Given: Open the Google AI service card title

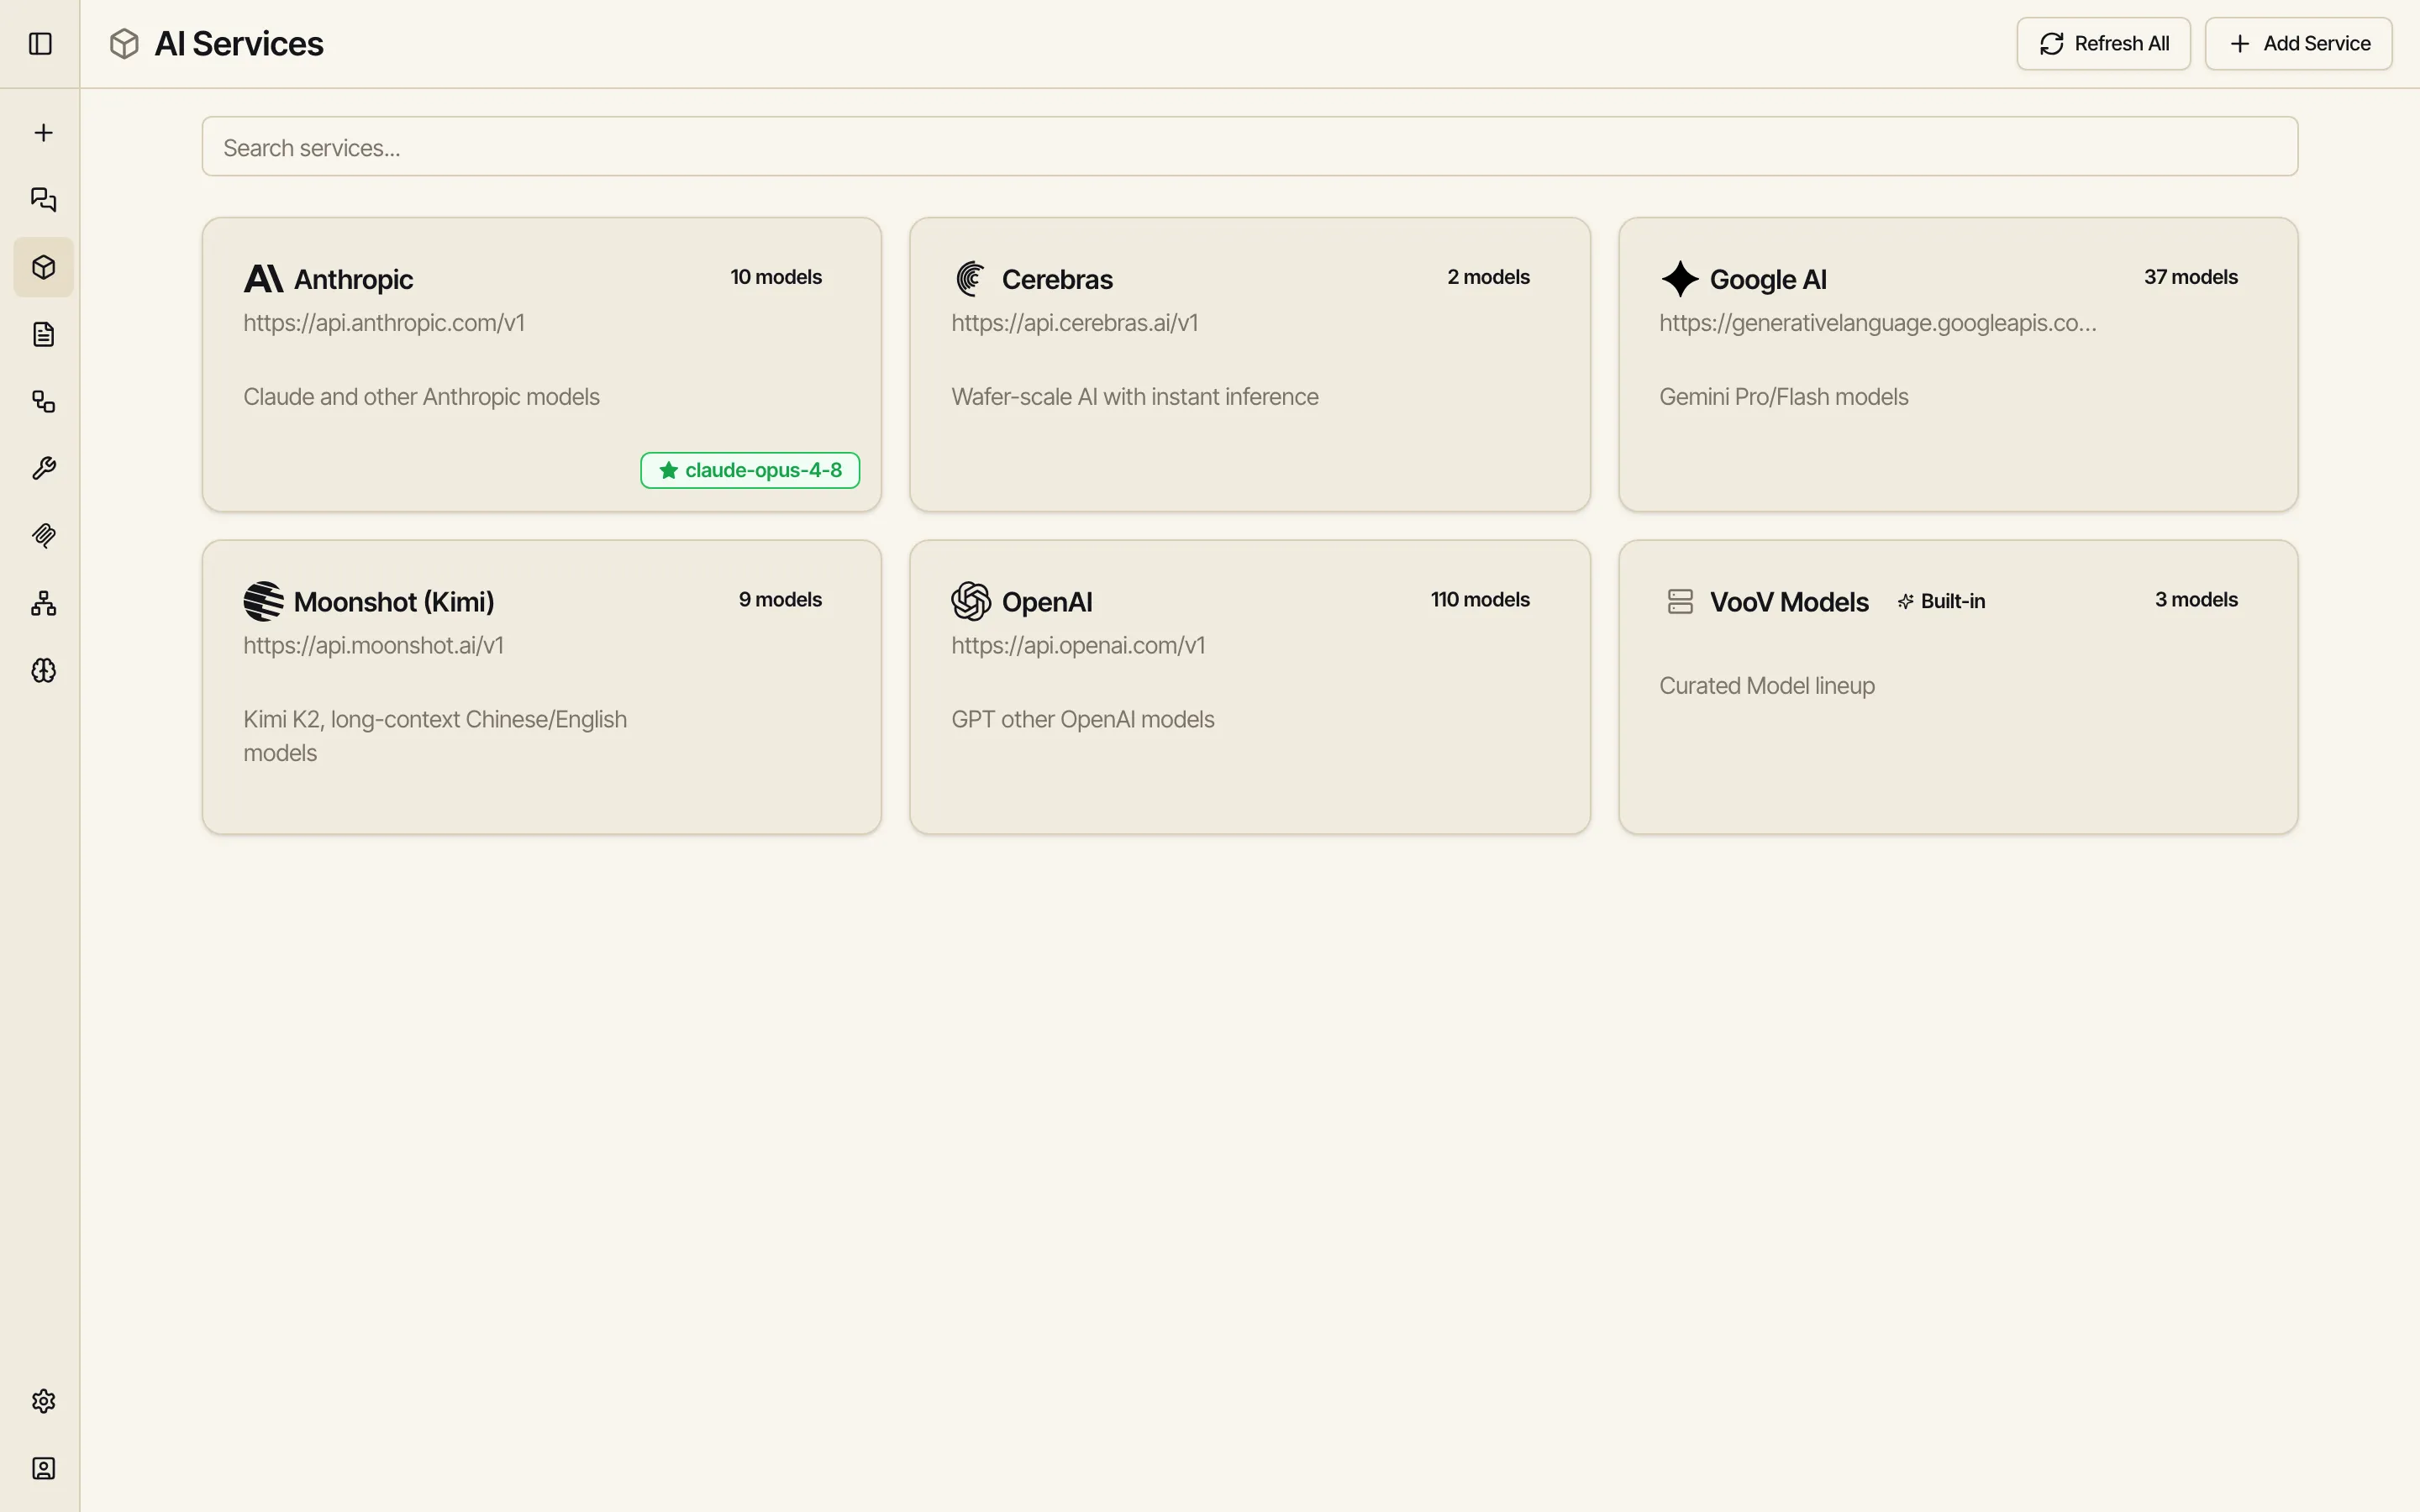Looking at the screenshot, I should point(1768,280).
